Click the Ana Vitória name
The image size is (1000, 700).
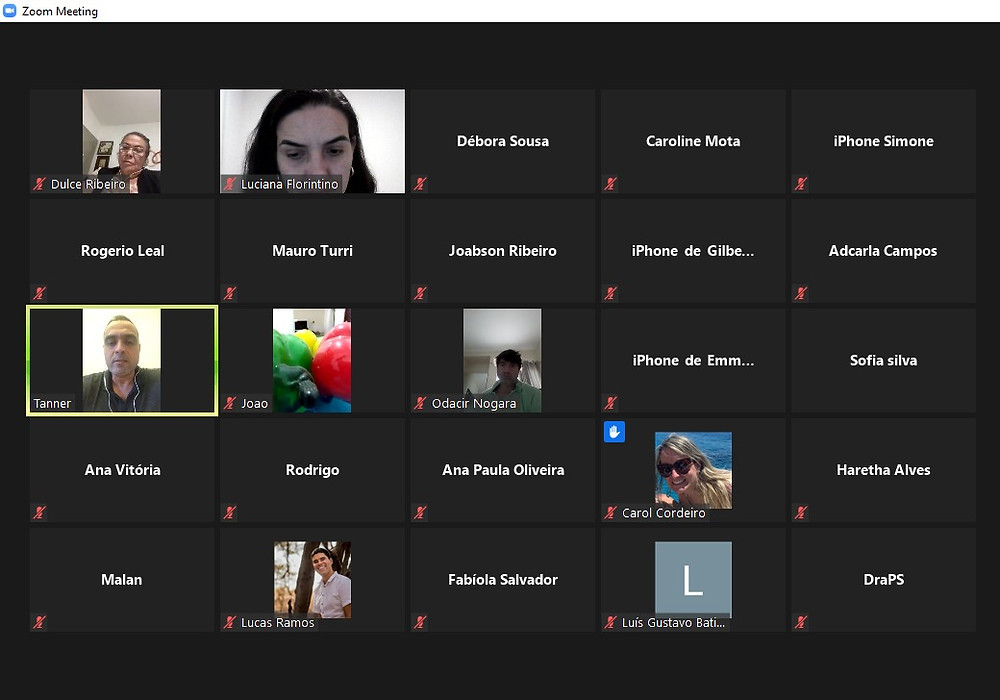click(x=122, y=470)
